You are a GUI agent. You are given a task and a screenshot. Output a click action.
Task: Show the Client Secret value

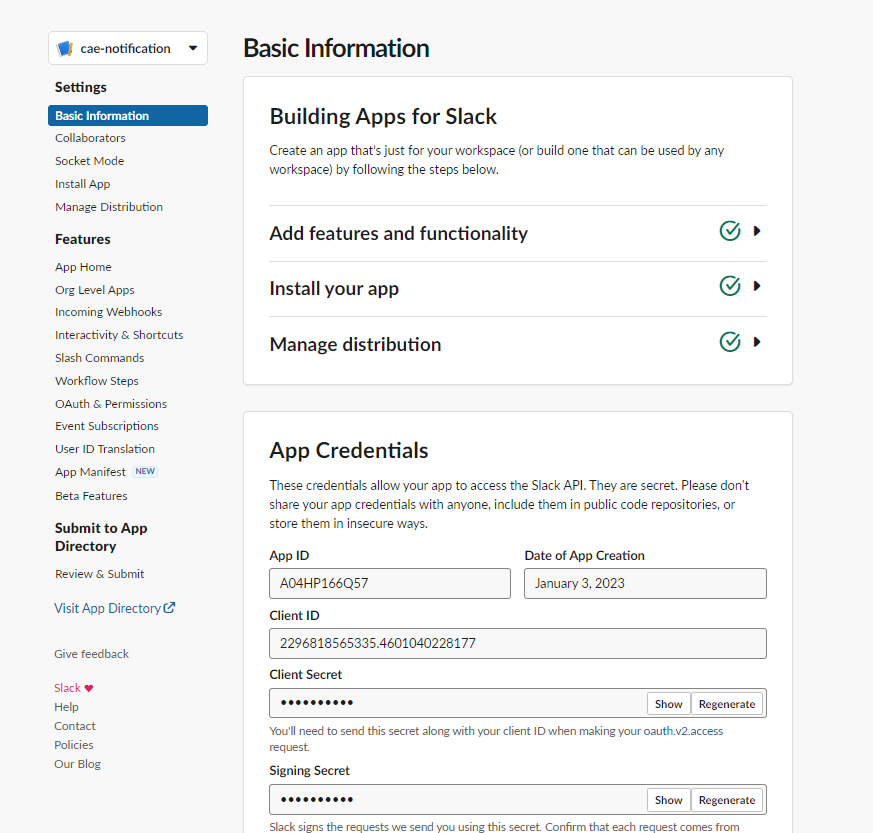(668, 704)
